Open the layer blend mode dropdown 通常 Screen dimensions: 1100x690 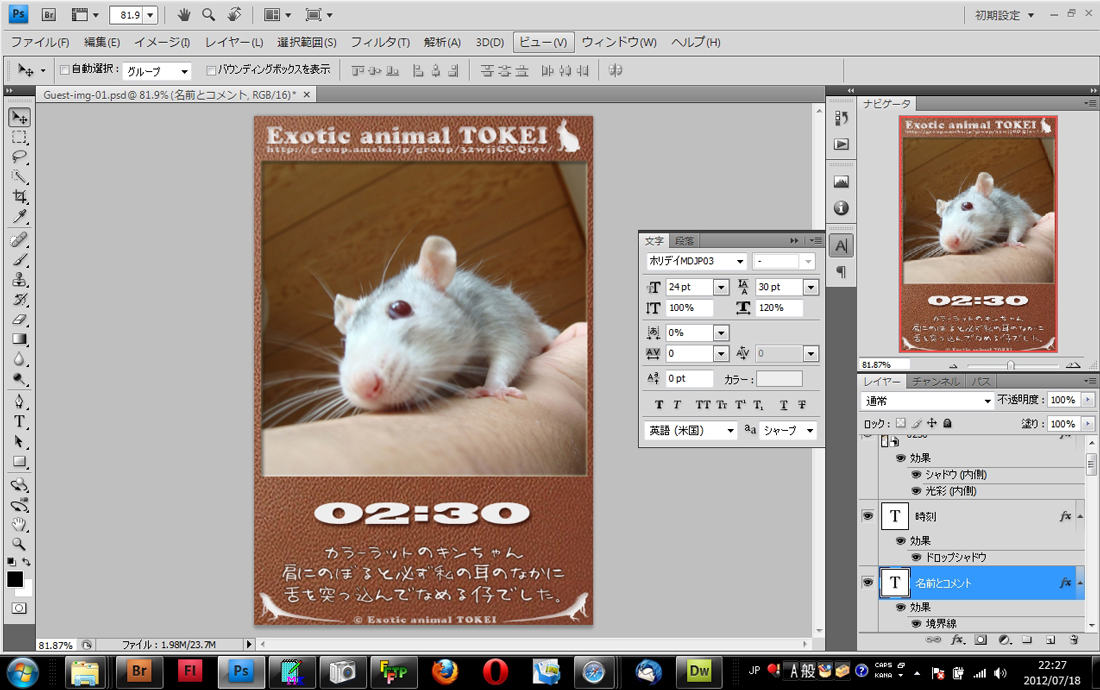927,400
